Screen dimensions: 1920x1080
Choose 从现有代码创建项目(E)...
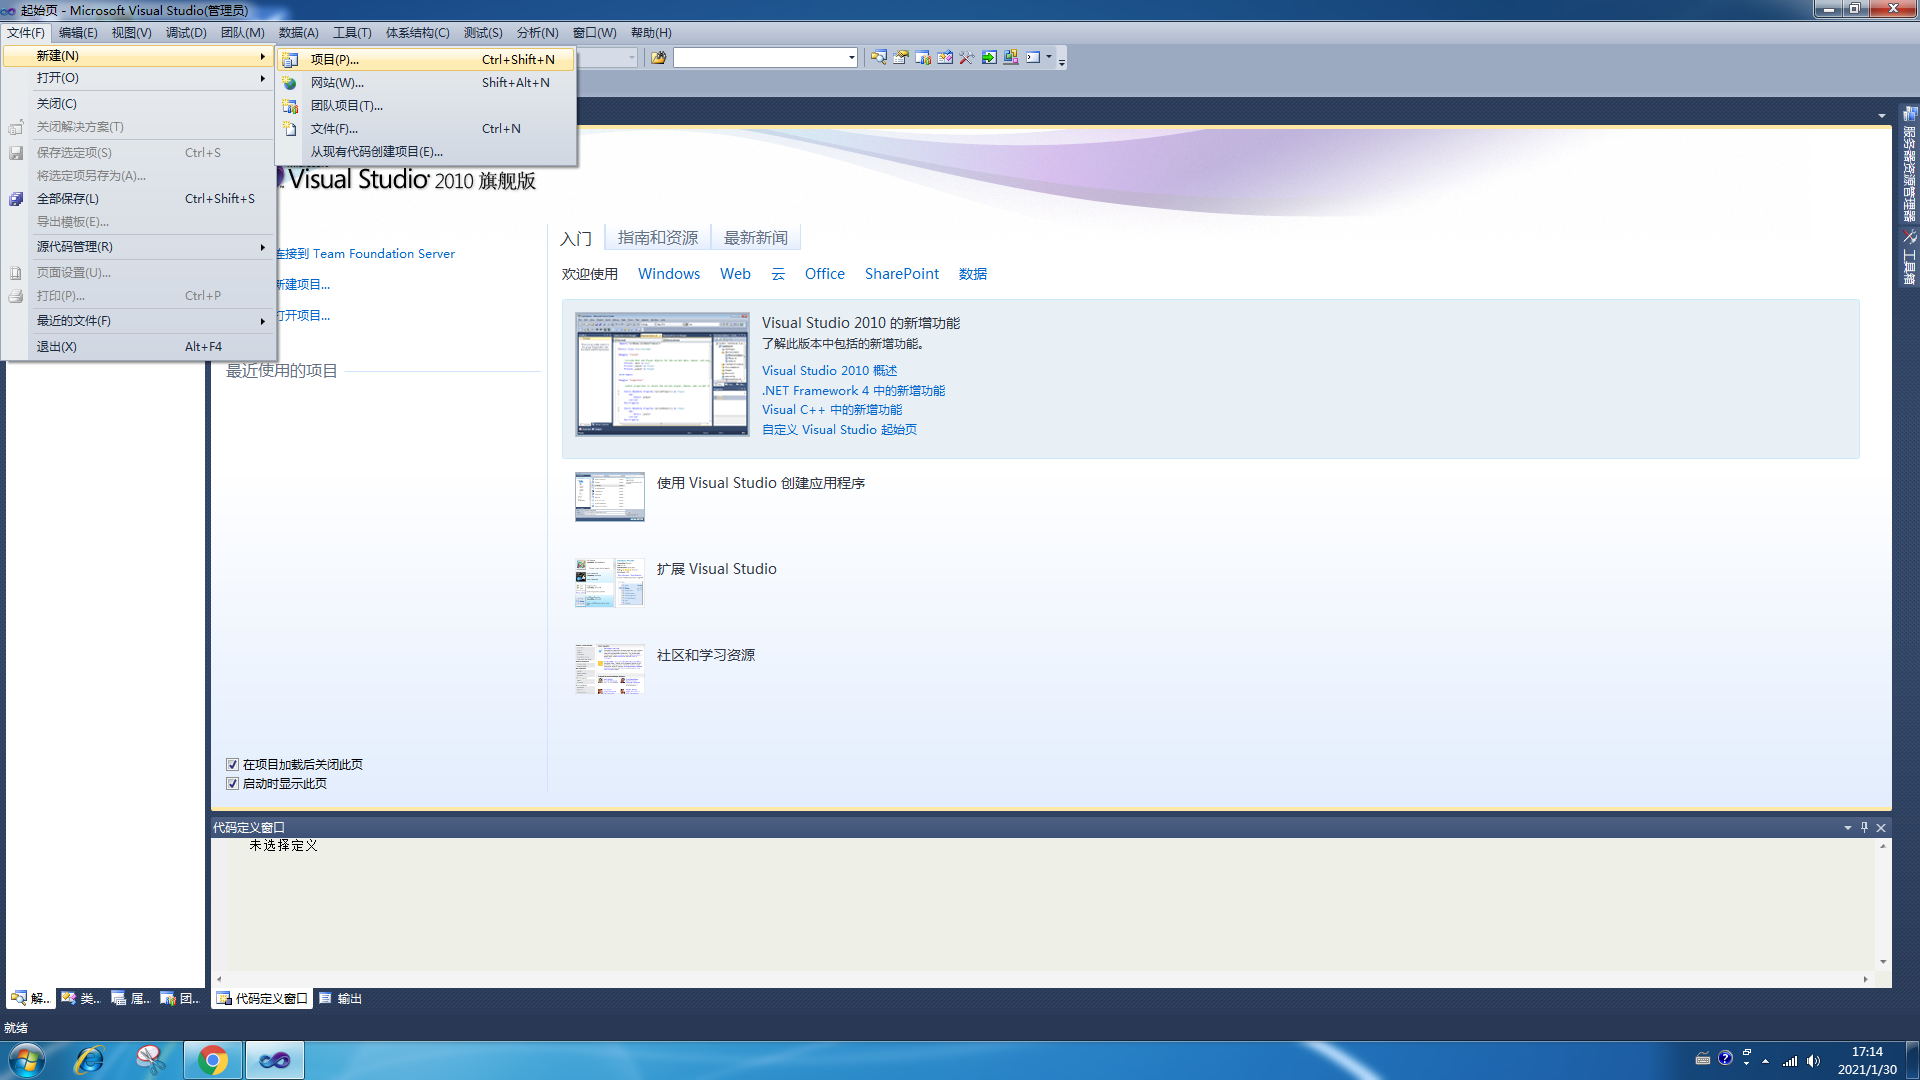coord(425,152)
